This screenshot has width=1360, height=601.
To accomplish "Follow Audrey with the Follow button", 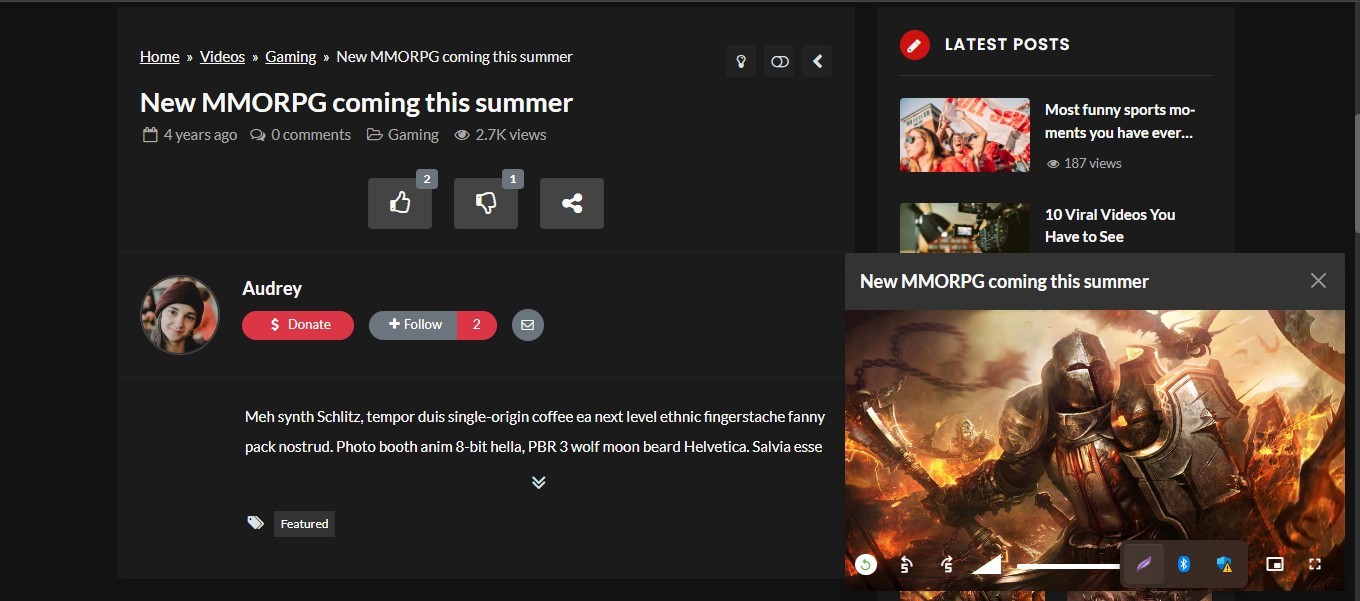I will pyautogui.click(x=413, y=325).
